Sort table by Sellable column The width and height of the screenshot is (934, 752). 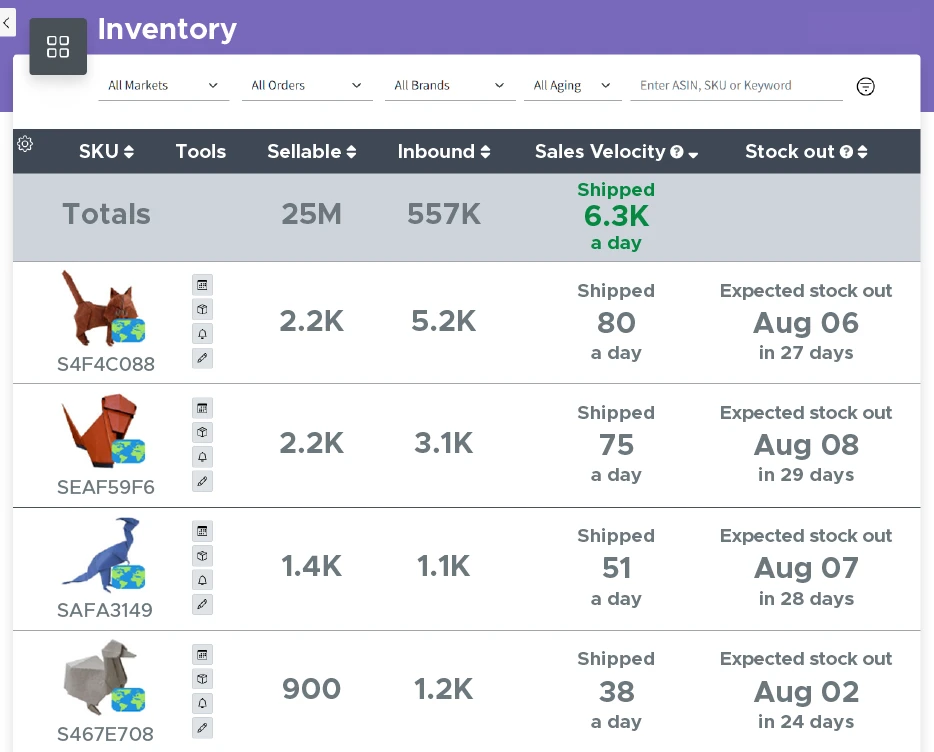pos(312,151)
